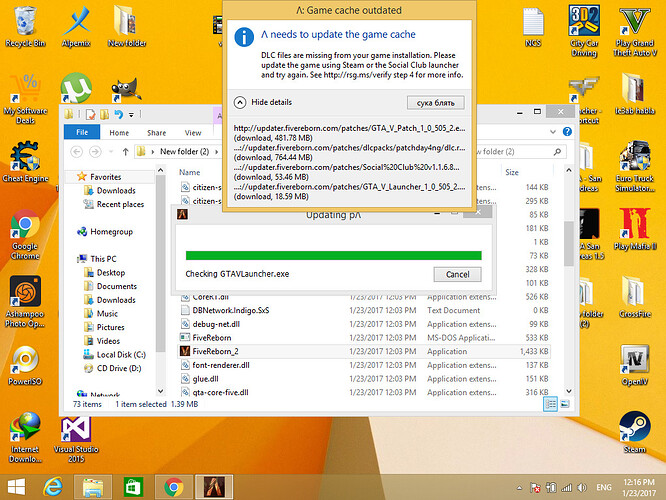The width and height of the screenshot is (666, 500).
Task: Launch the PowerISO desktop shortcut
Action: coord(25,366)
